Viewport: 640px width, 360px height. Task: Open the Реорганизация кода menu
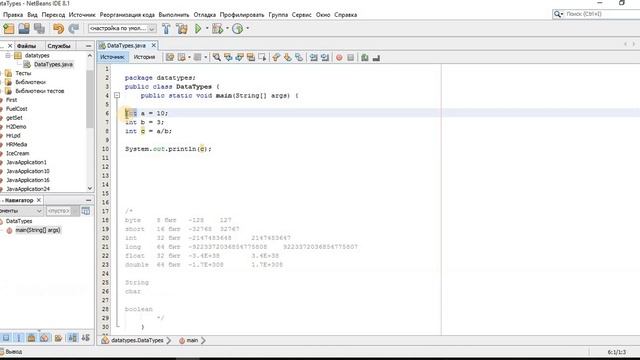[x=127, y=15]
